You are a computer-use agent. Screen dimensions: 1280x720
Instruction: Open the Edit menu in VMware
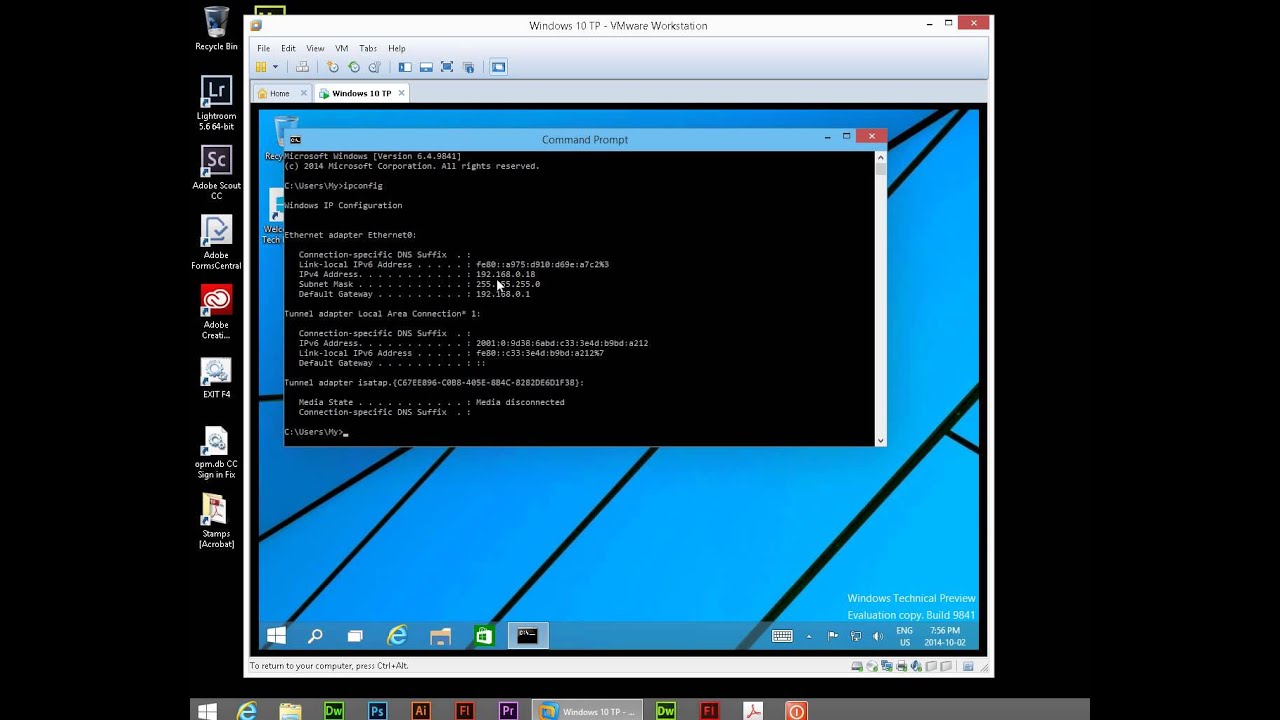[x=288, y=48]
